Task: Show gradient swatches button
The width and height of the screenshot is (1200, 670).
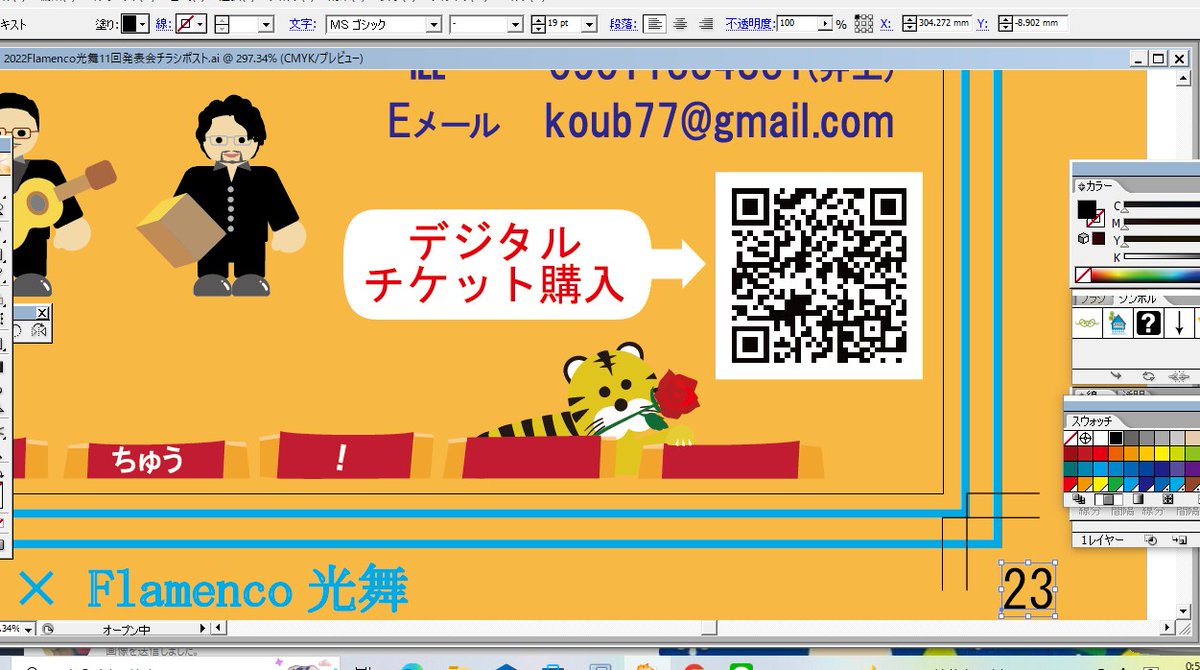Action: coord(1137,499)
